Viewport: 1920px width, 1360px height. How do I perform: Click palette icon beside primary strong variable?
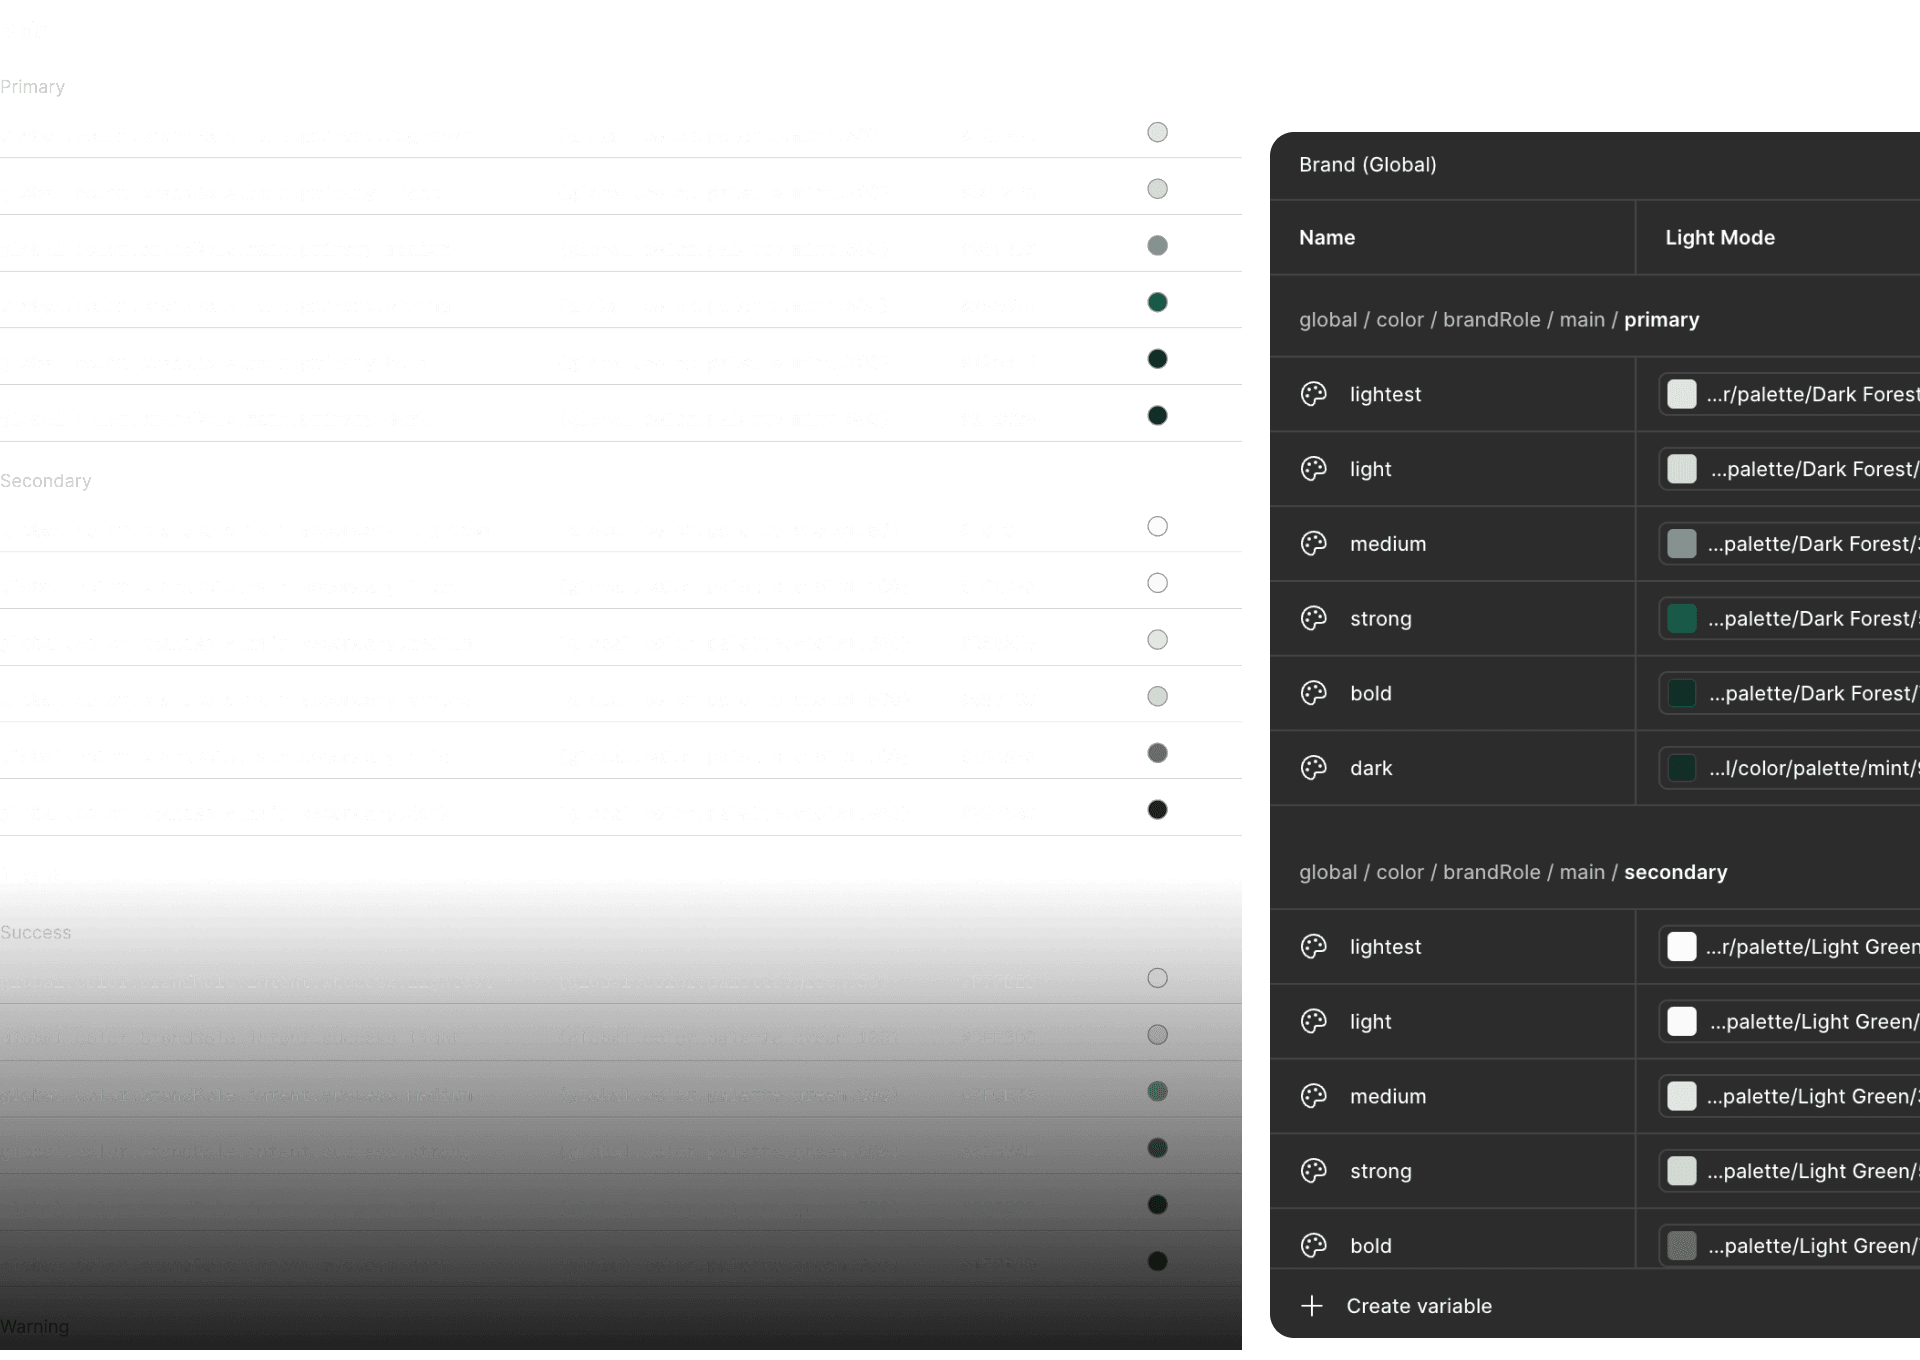[x=1313, y=618]
